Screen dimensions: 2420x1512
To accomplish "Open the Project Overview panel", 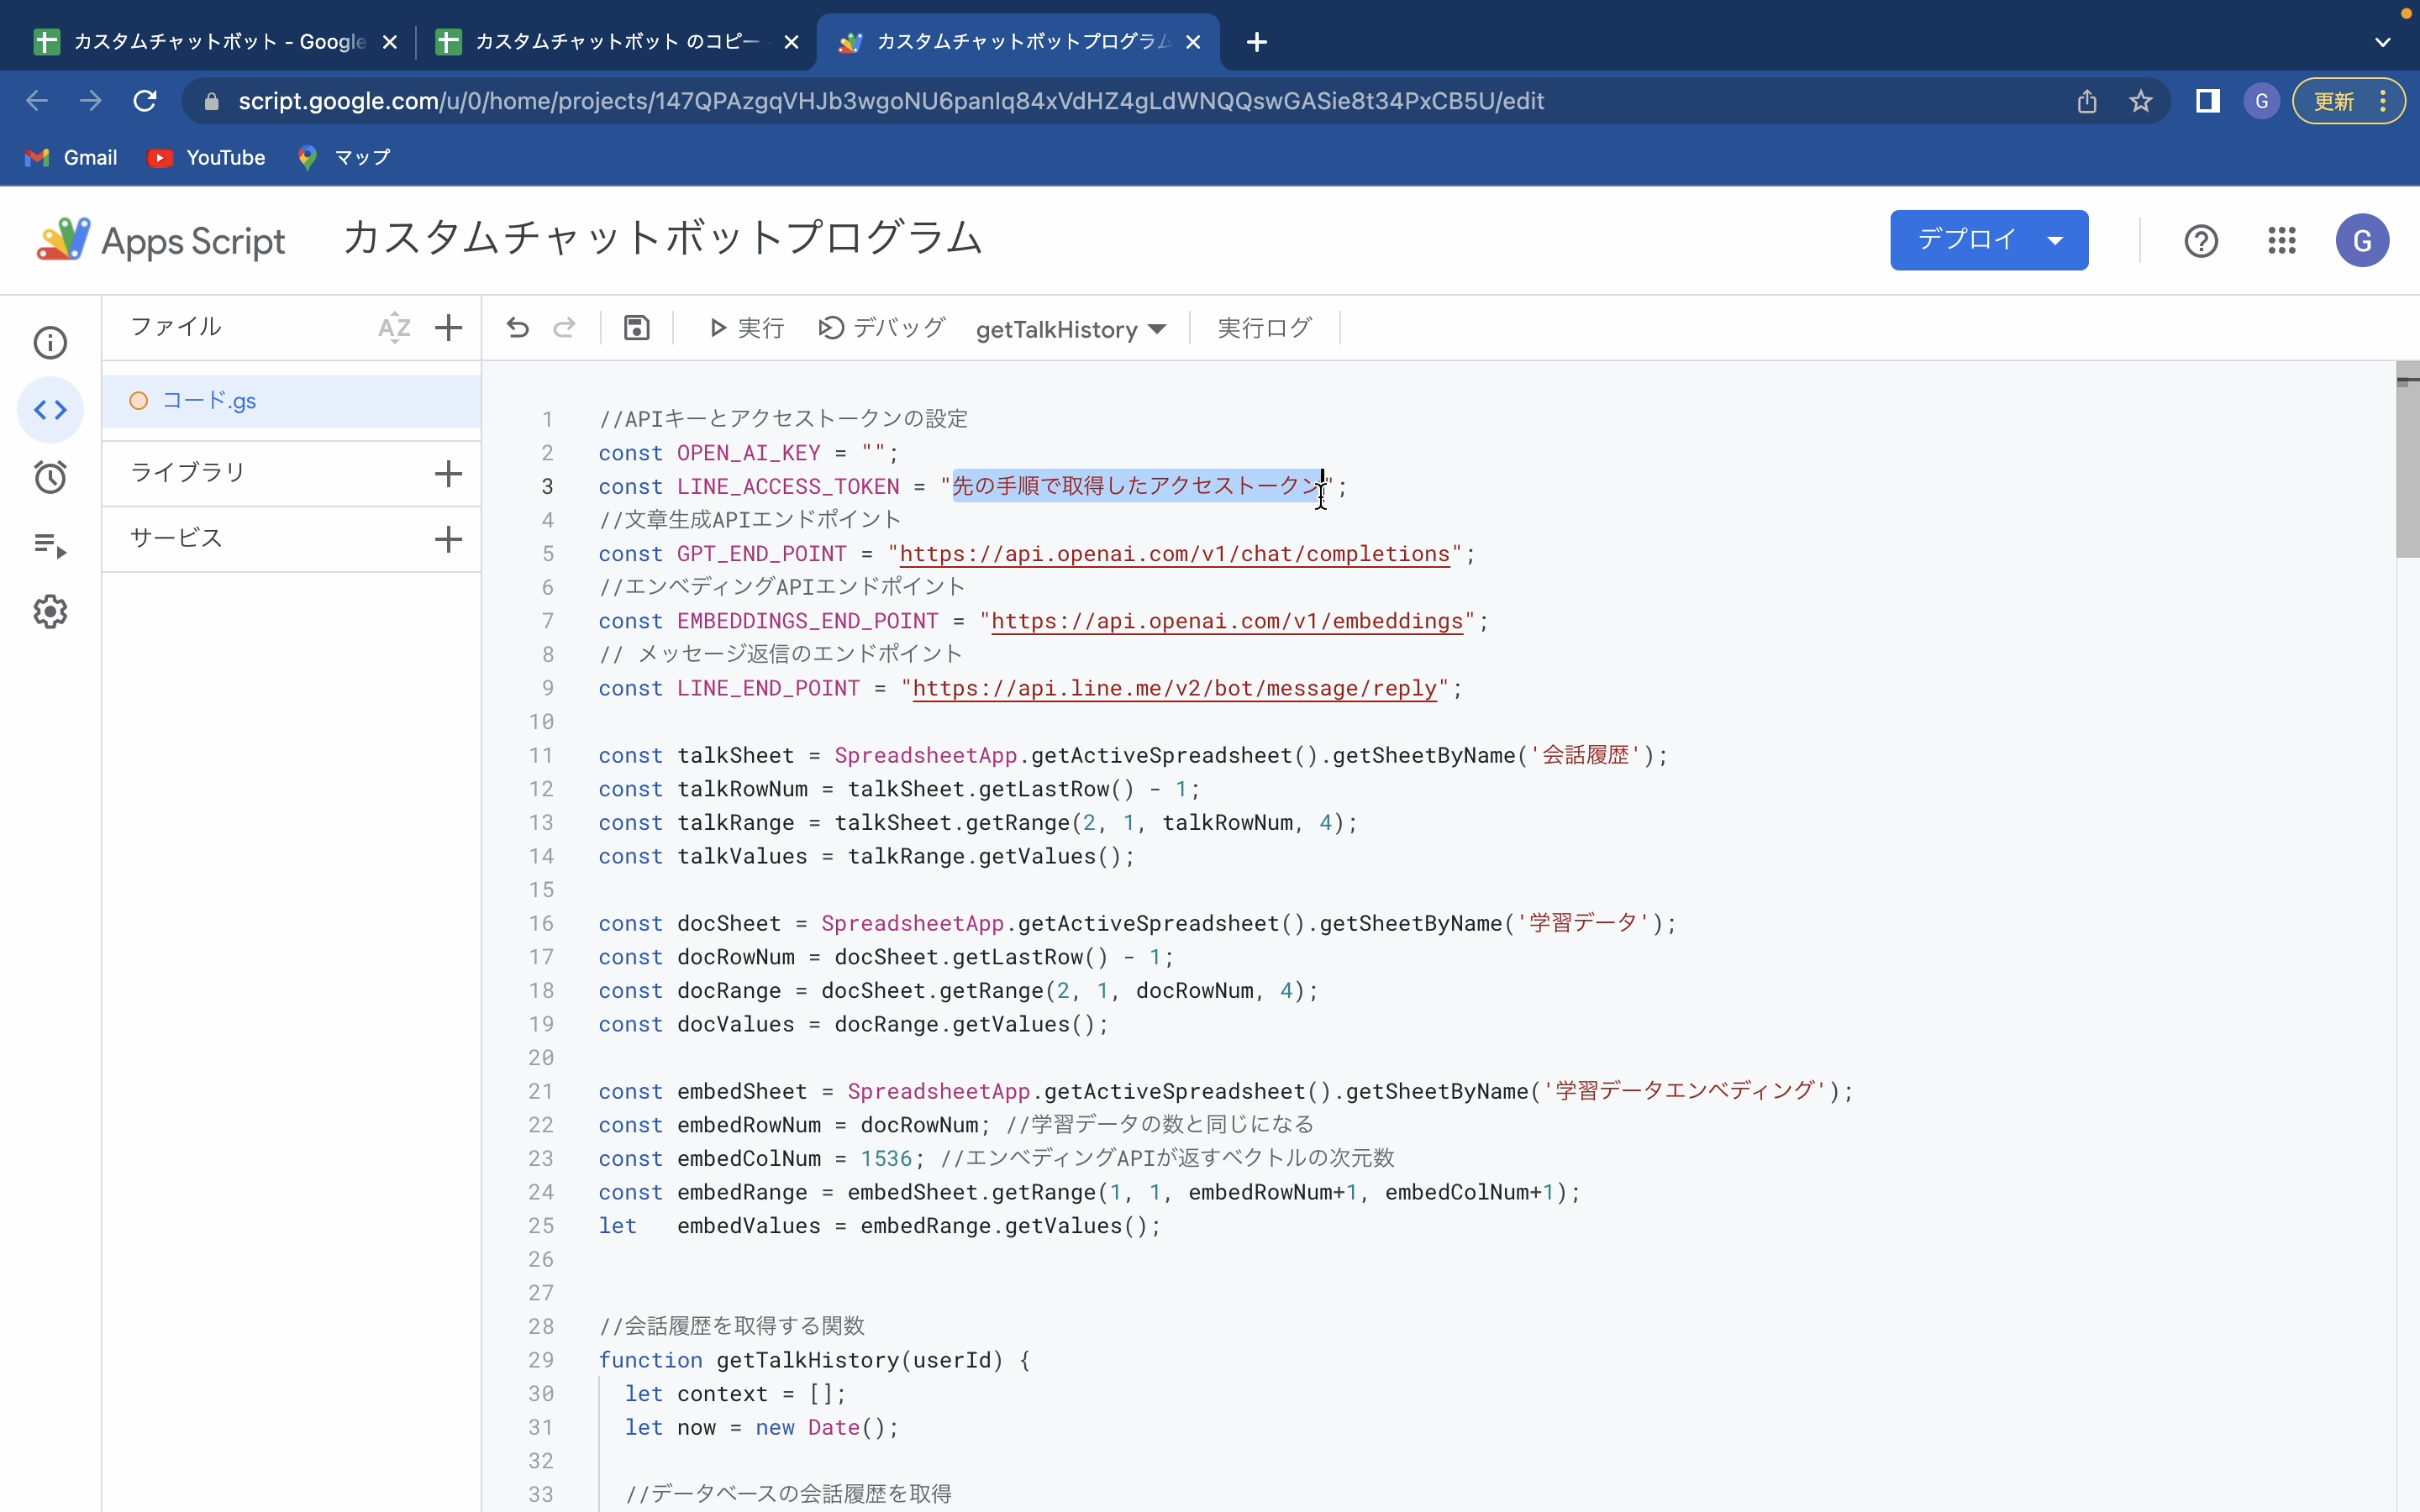I will point(50,342).
